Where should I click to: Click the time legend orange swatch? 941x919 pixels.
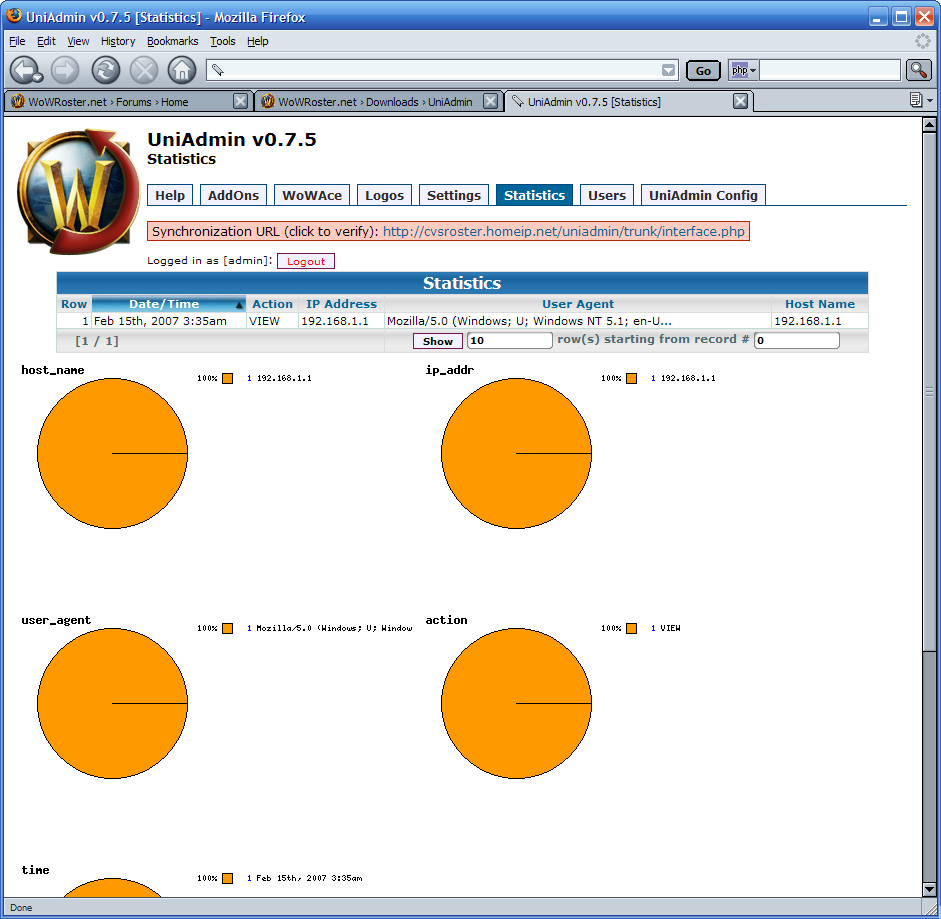pos(227,878)
